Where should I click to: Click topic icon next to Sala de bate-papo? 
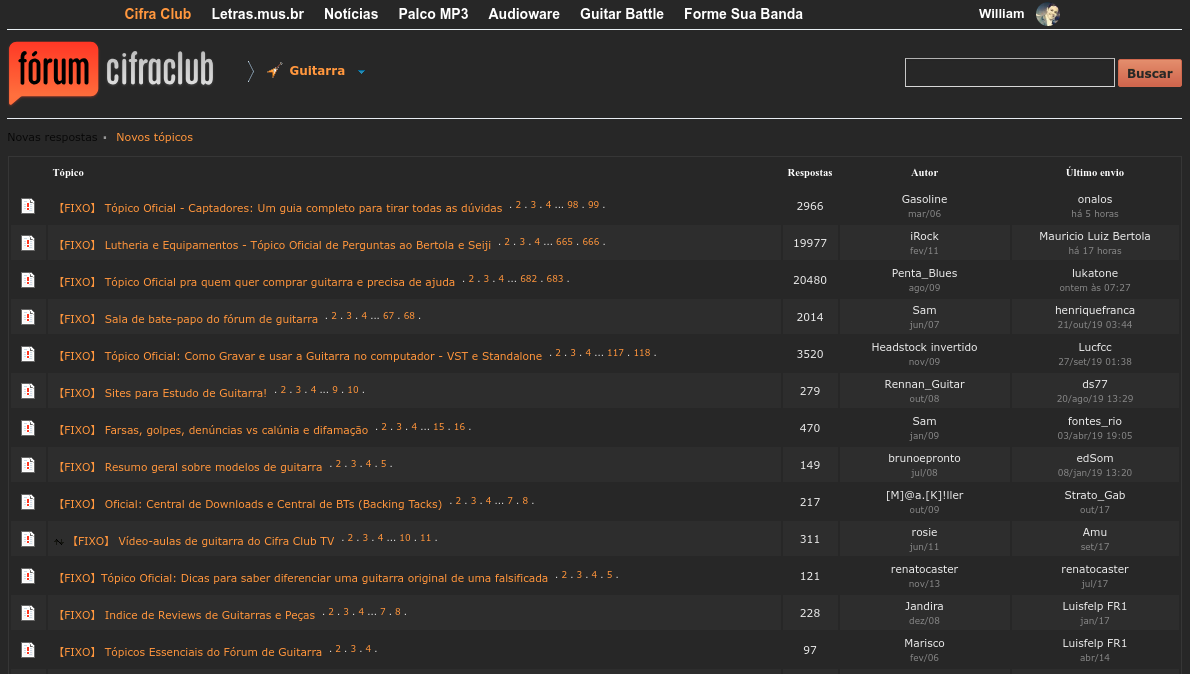coord(28,317)
